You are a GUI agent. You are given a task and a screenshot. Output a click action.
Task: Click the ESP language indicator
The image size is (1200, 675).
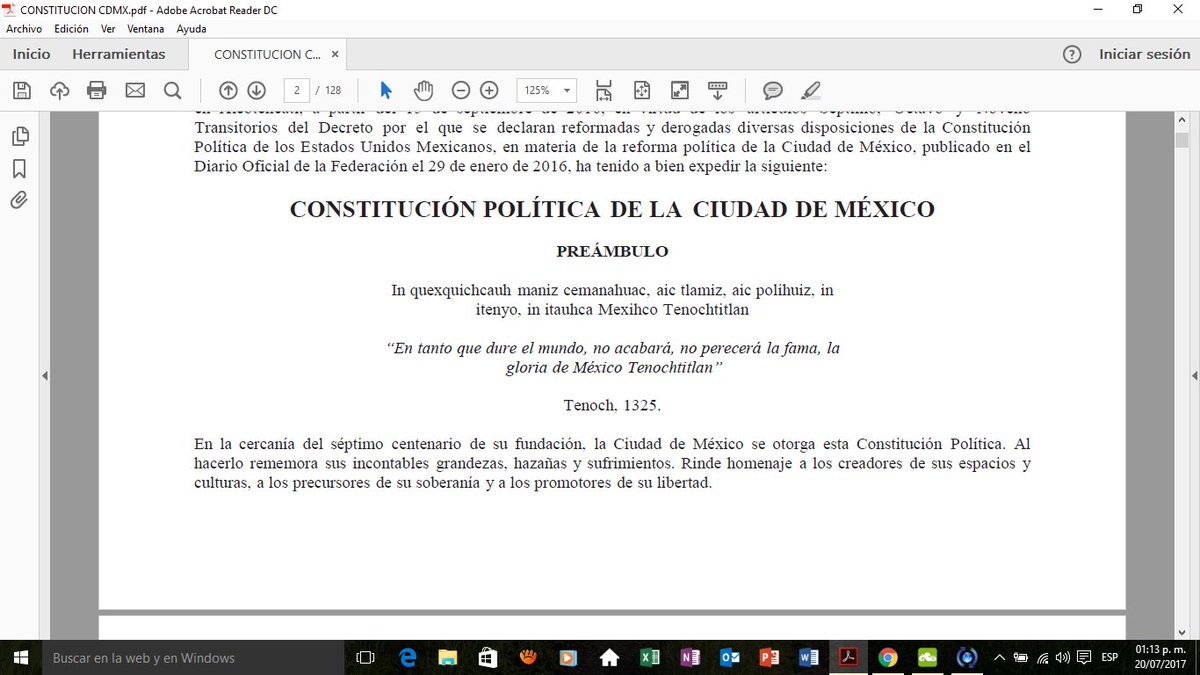(x=1109, y=657)
